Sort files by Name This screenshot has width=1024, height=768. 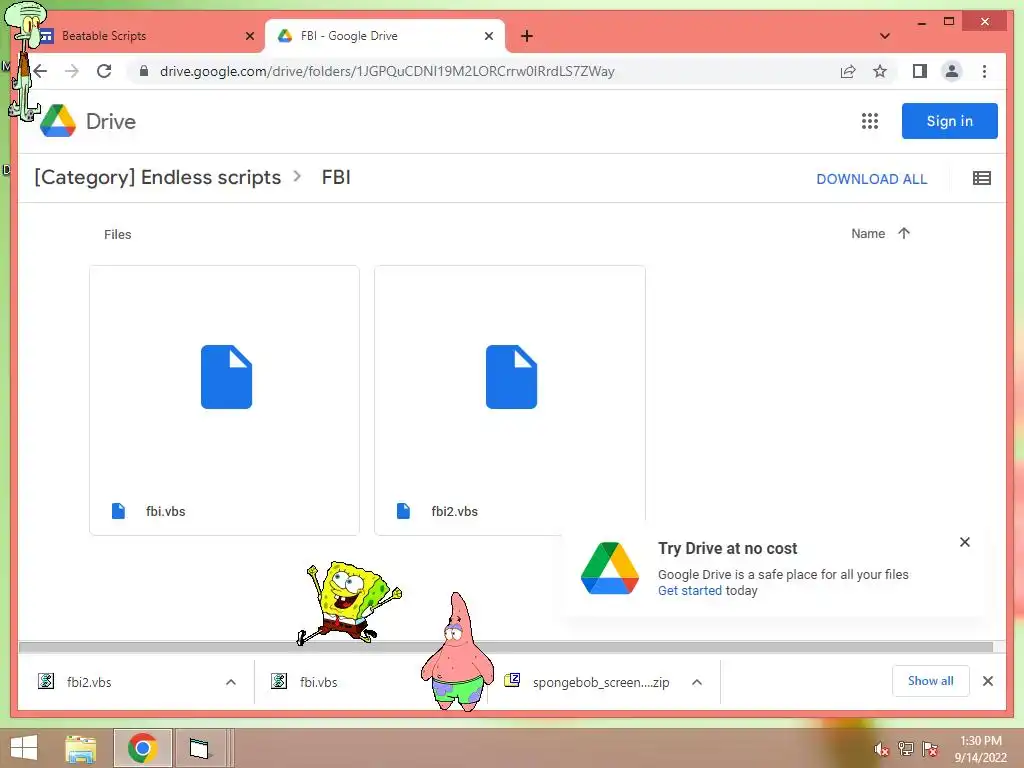click(x=868, y=233)
